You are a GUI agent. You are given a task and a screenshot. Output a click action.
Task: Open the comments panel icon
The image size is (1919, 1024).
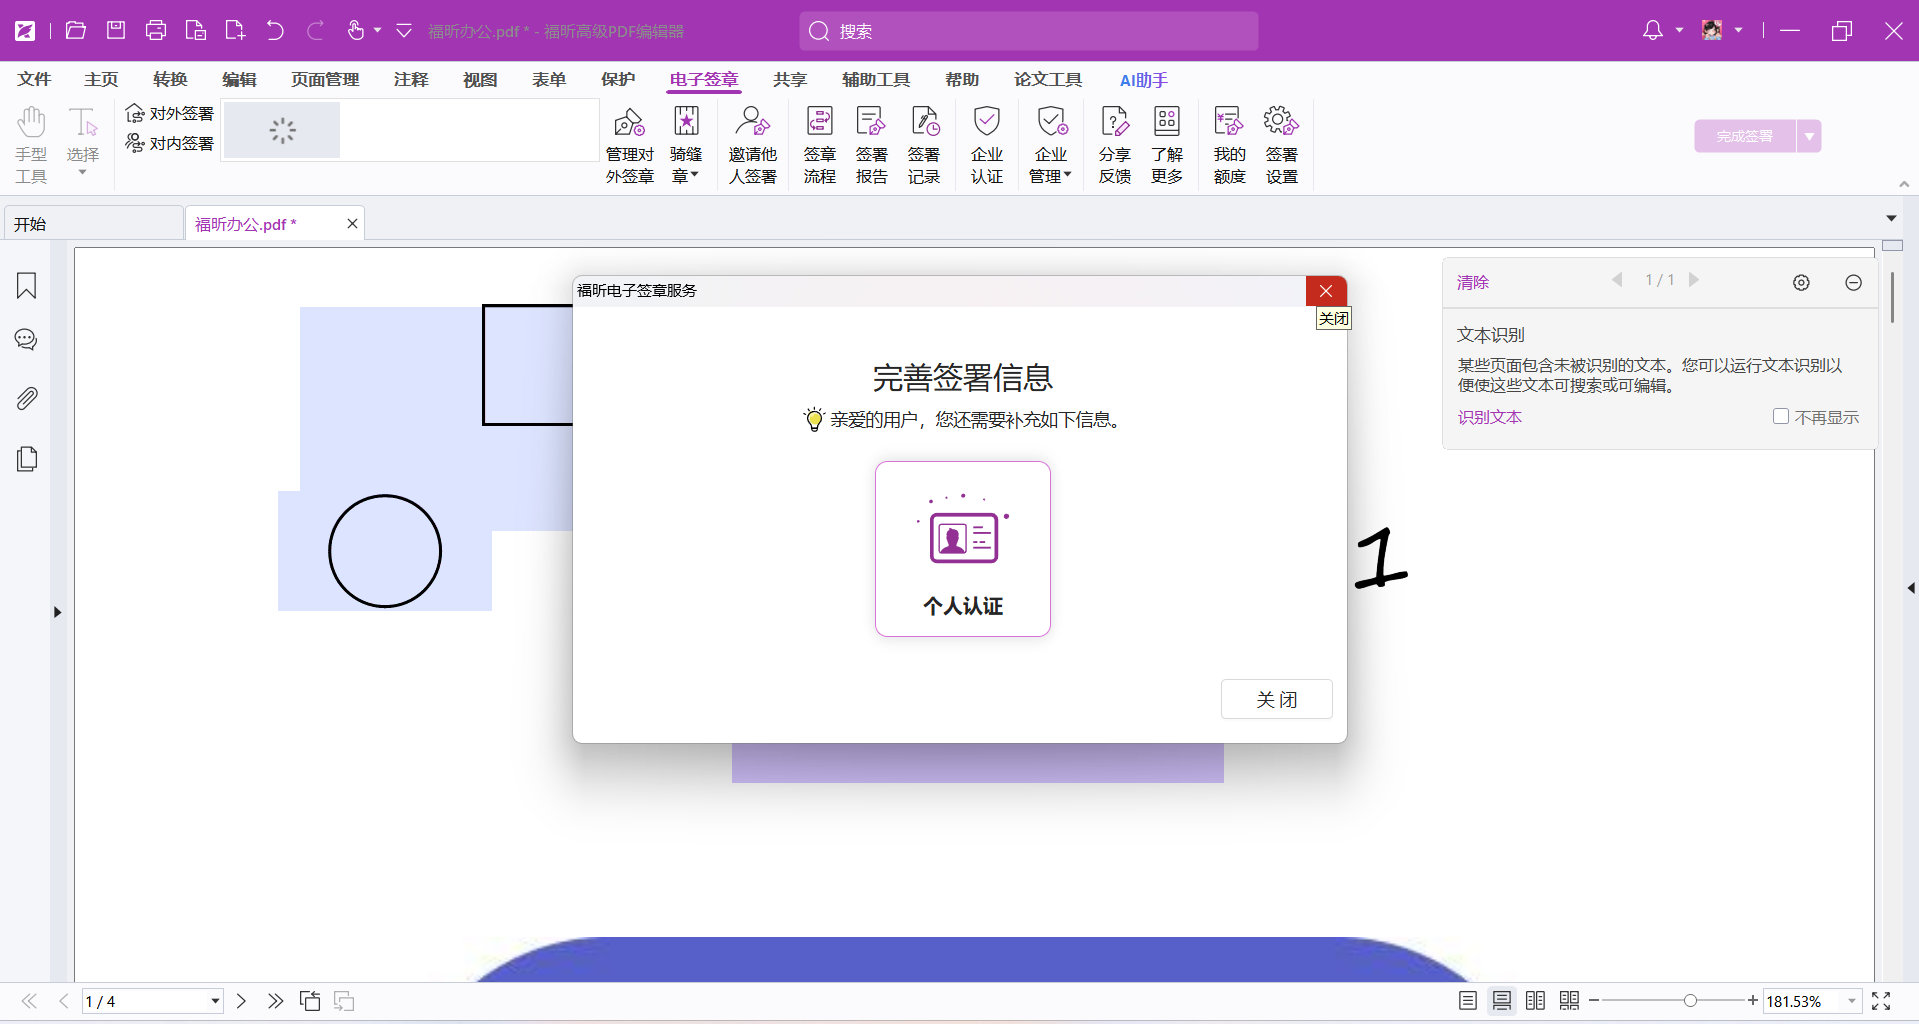pos(27,341)
